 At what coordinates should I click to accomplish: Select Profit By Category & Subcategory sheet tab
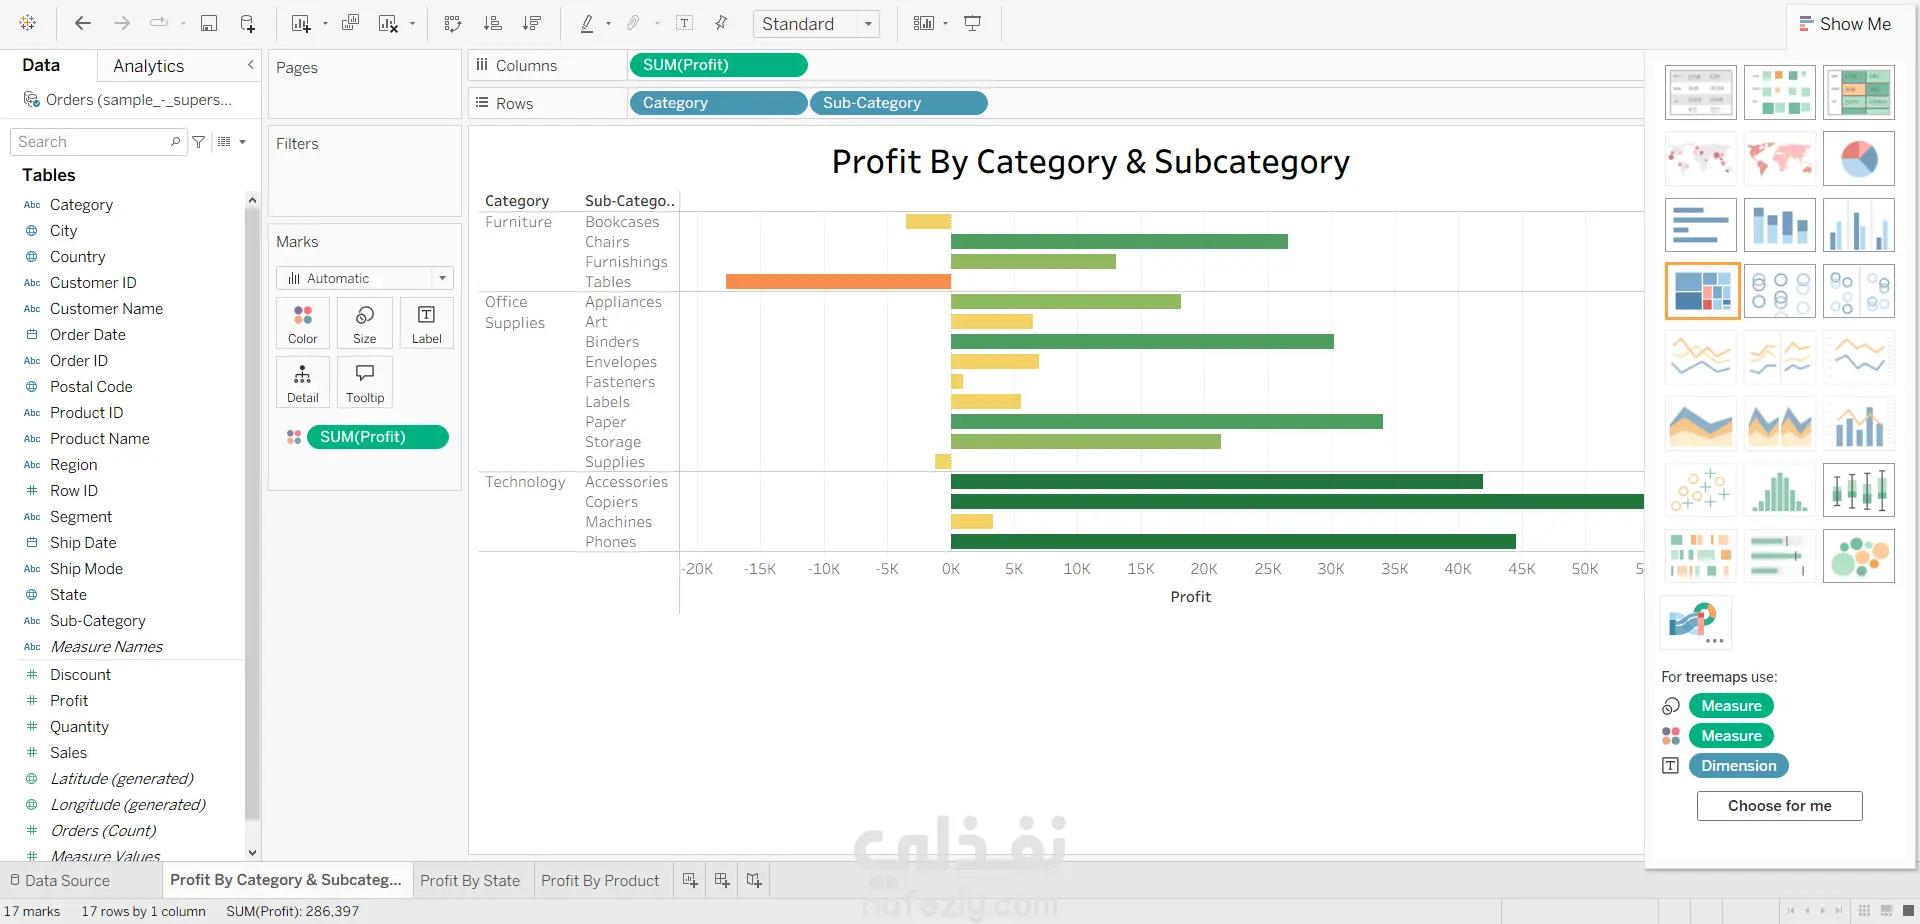(286, 880)
